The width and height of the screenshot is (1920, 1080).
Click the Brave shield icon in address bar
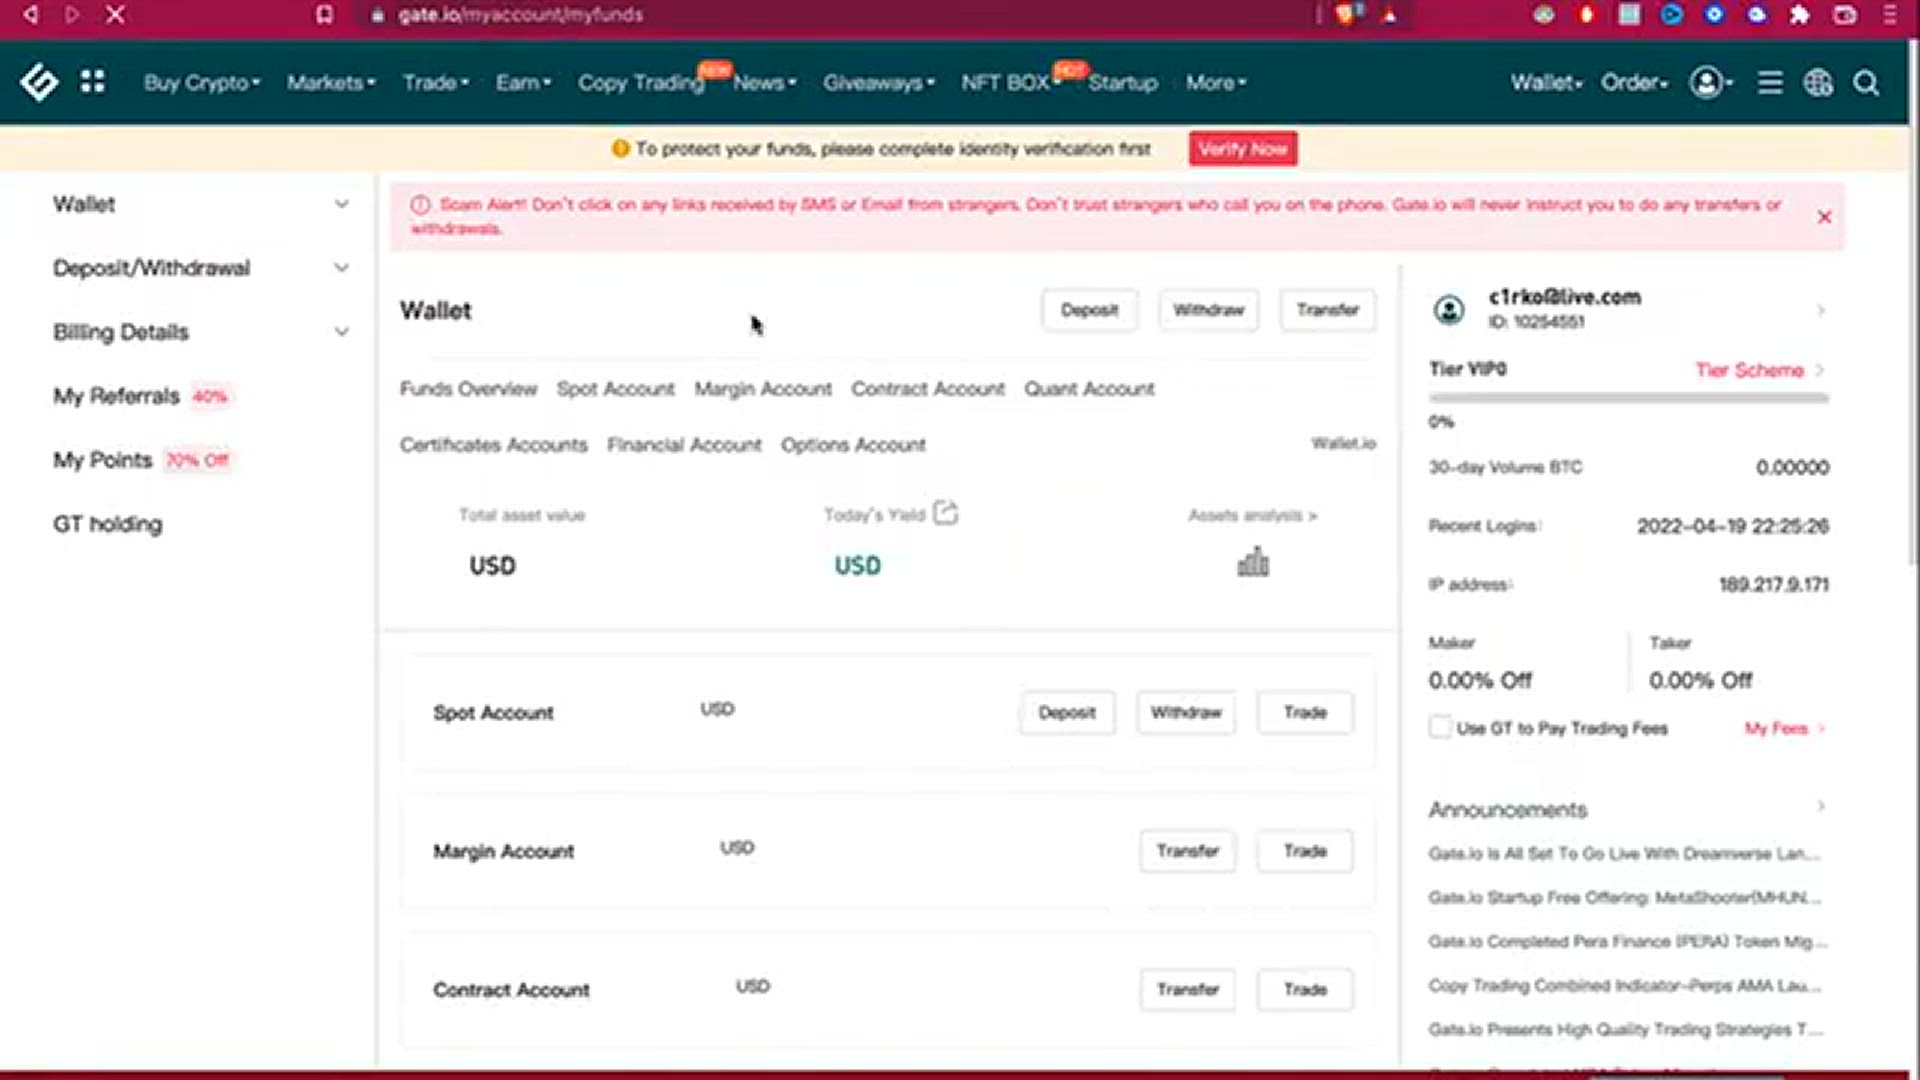(x=1348, y=15)
